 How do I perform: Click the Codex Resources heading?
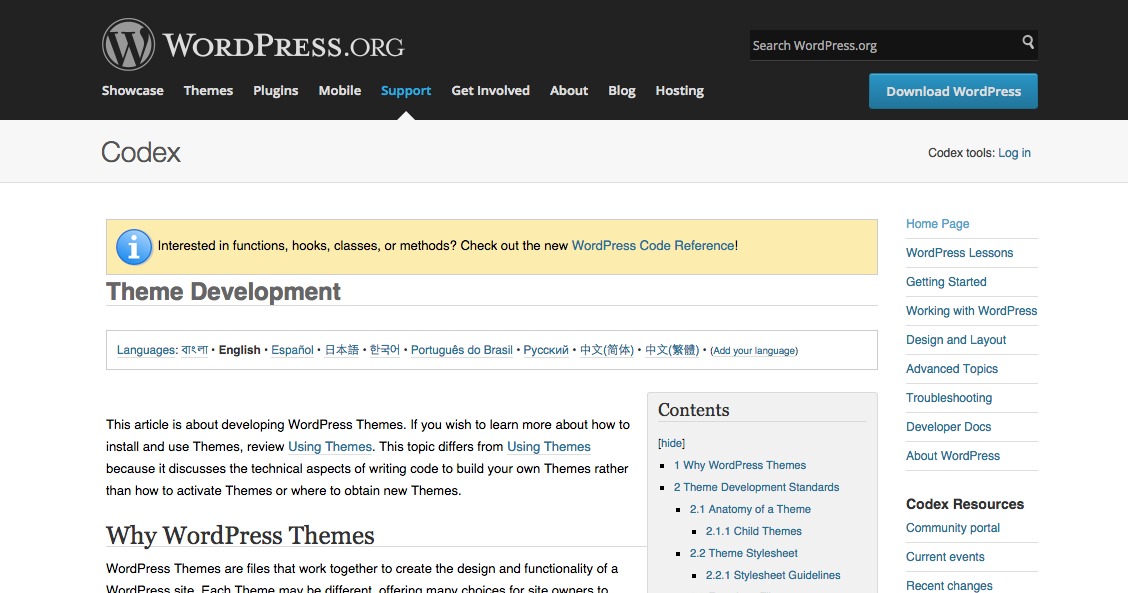pyautogui.click(x=965, y=504)
